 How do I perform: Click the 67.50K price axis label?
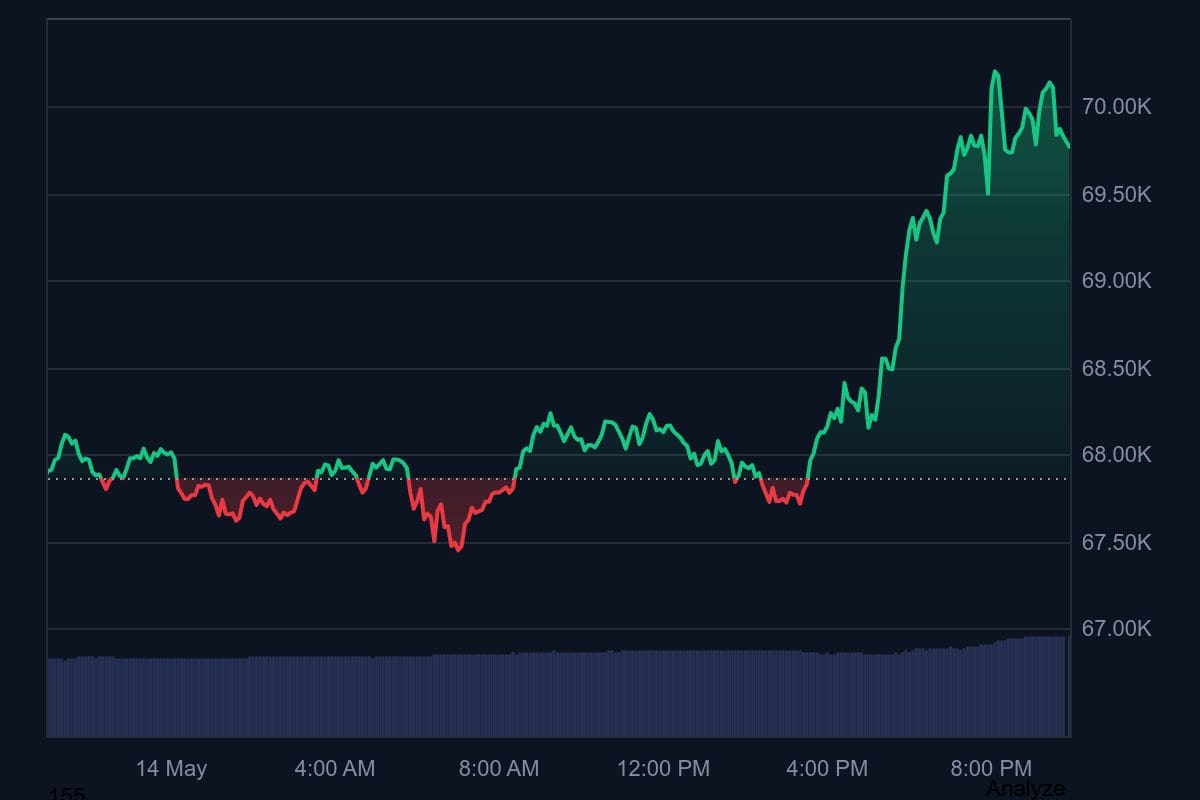point(1117,542)
